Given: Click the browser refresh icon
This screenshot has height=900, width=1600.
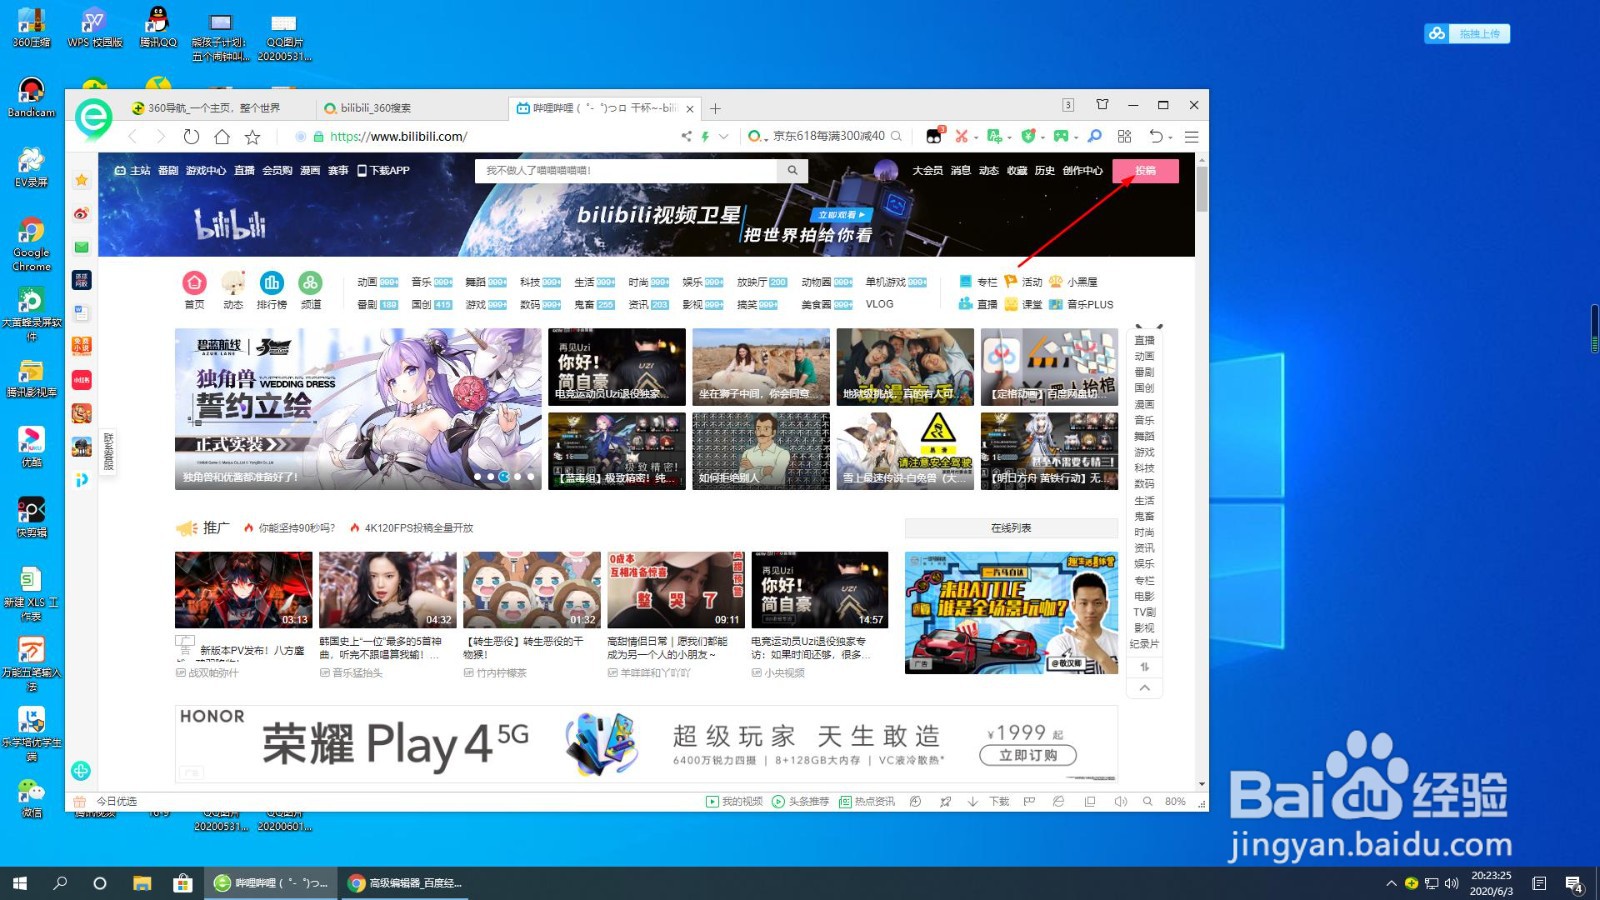Looking at the screenshot, I should click(x=192, y=137).
